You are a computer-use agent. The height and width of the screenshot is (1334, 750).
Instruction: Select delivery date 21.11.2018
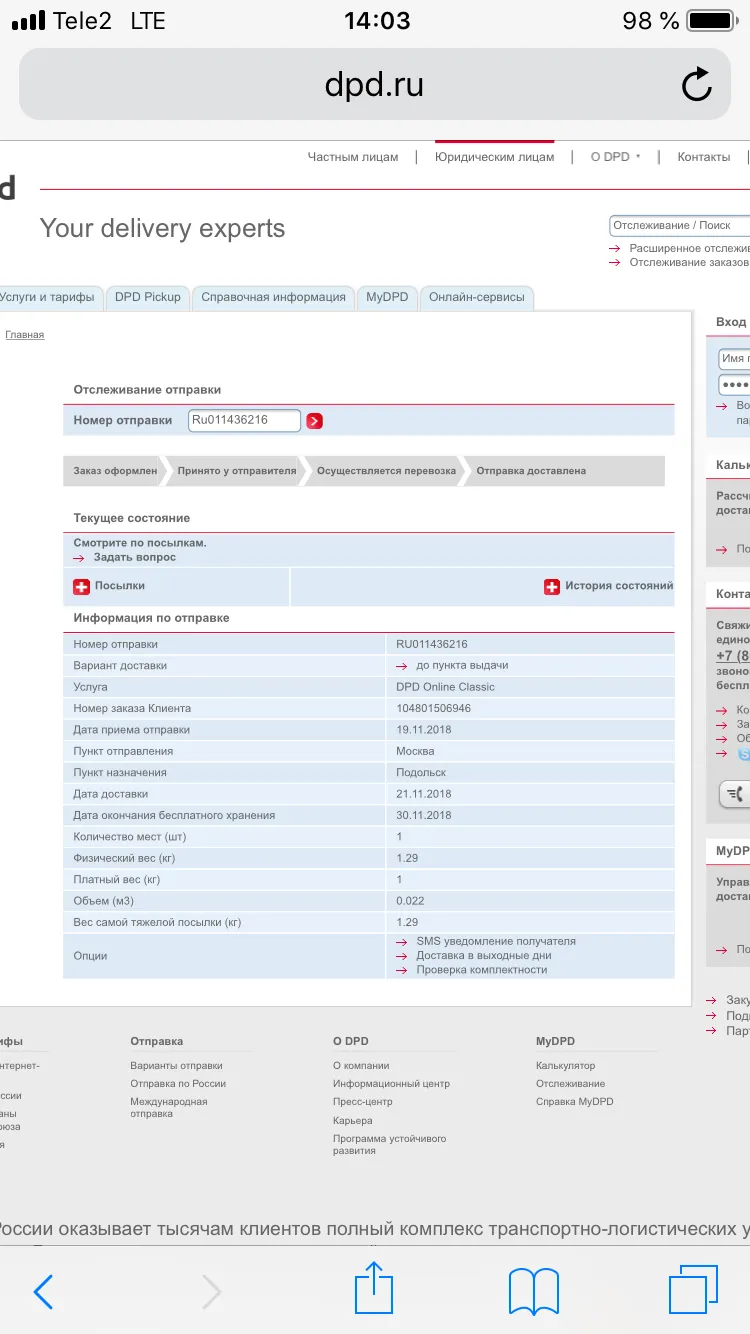(x=424, y=794)
